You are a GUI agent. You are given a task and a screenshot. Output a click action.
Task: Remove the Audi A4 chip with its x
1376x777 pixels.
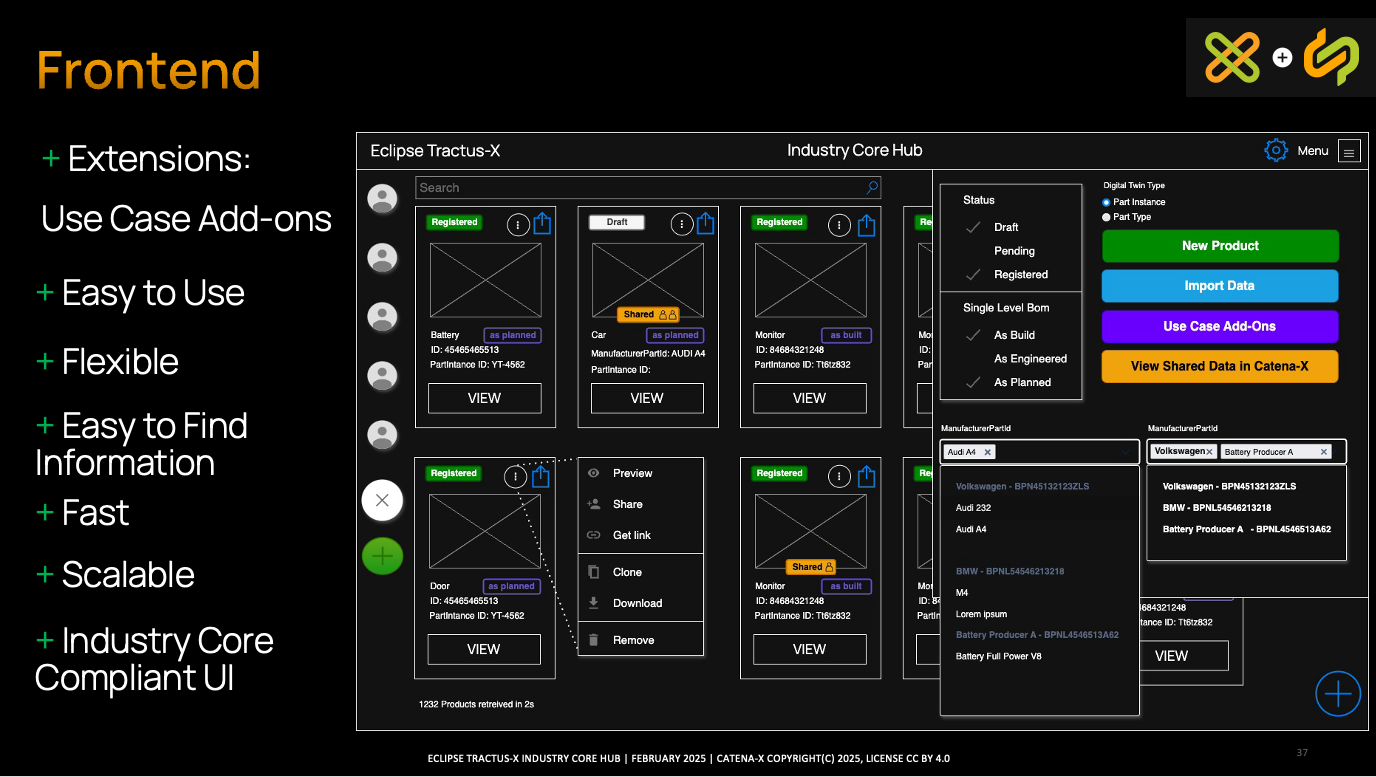987,452
